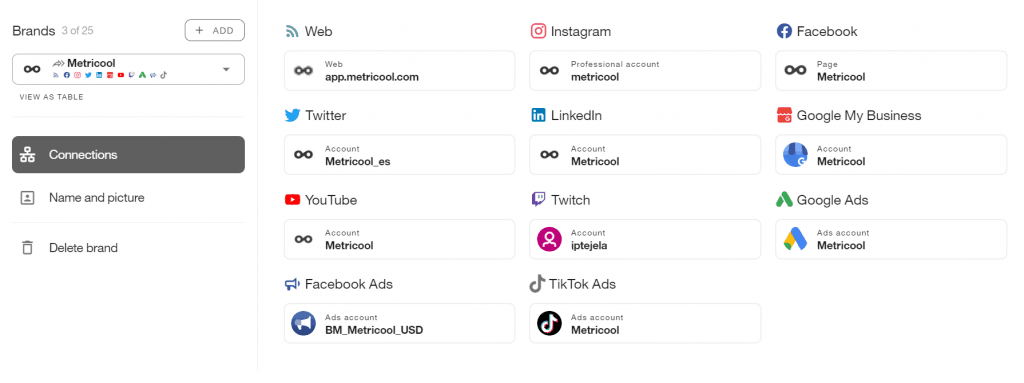
Task: Click the ADD brand button
Action: pos(215,31)
